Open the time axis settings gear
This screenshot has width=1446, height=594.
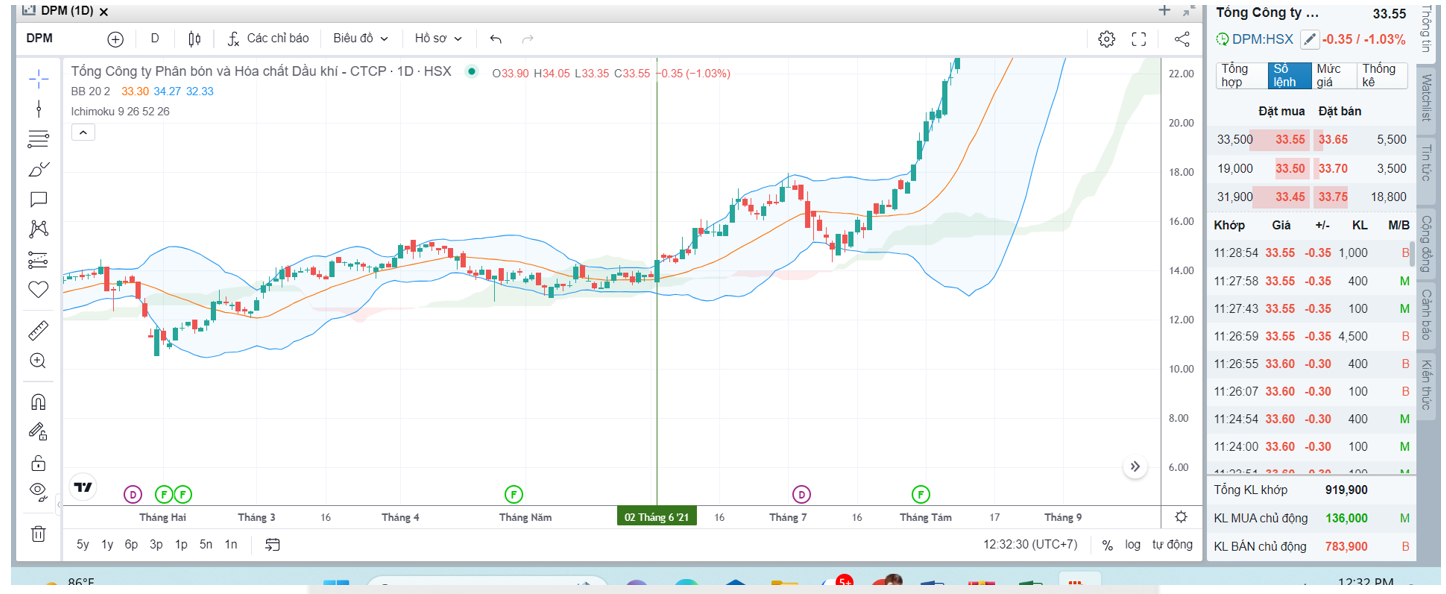click(1181, 517)
